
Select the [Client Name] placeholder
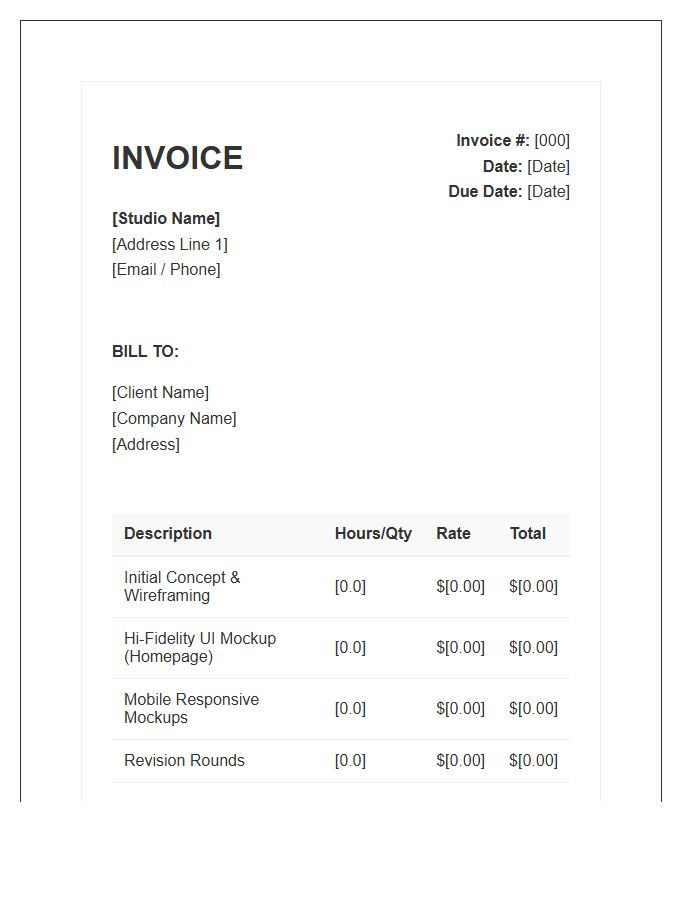pyautogui.click(x=161, y=393)
